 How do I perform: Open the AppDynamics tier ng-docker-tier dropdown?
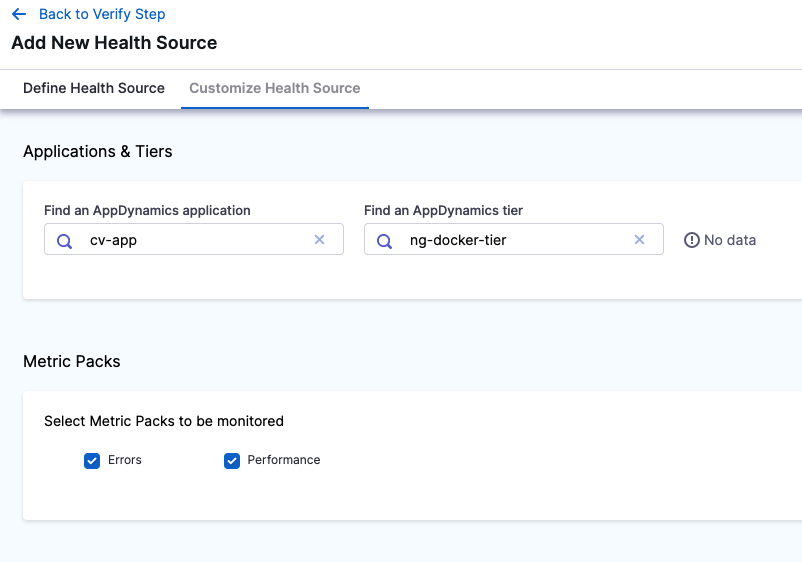(x=514, y=239)
